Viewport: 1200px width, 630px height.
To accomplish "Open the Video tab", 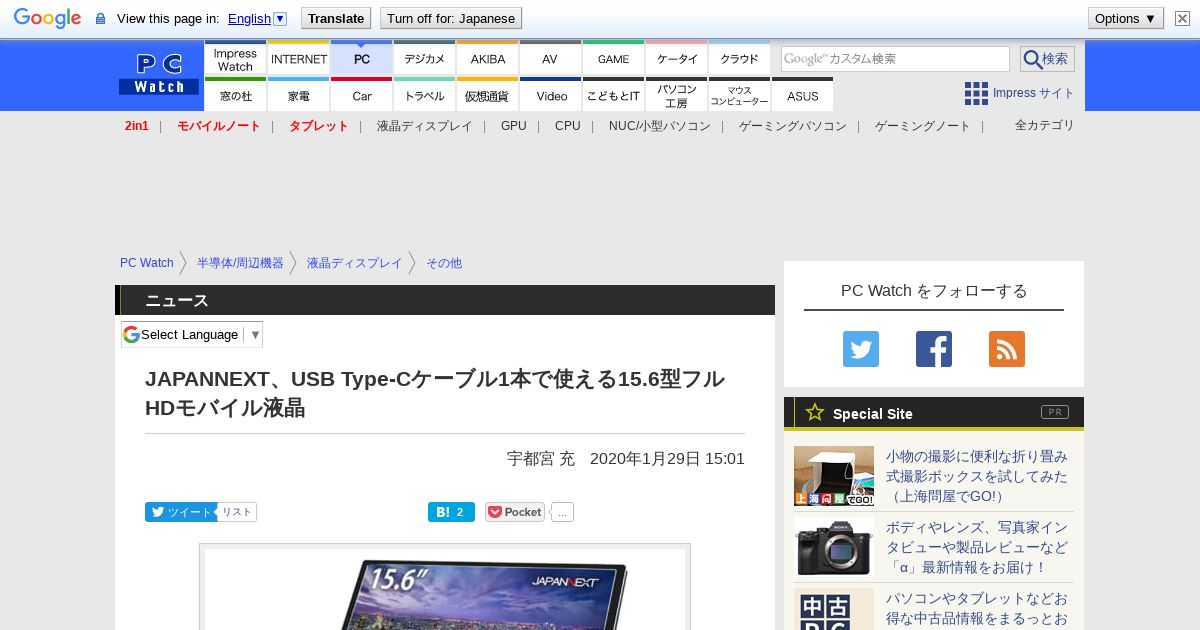I will click(x=551, y=95).
